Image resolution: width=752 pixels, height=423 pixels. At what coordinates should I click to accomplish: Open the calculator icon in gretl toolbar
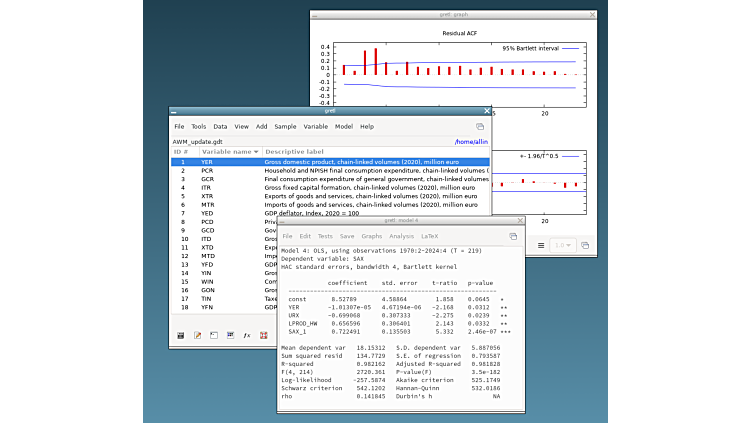[180, 335]
